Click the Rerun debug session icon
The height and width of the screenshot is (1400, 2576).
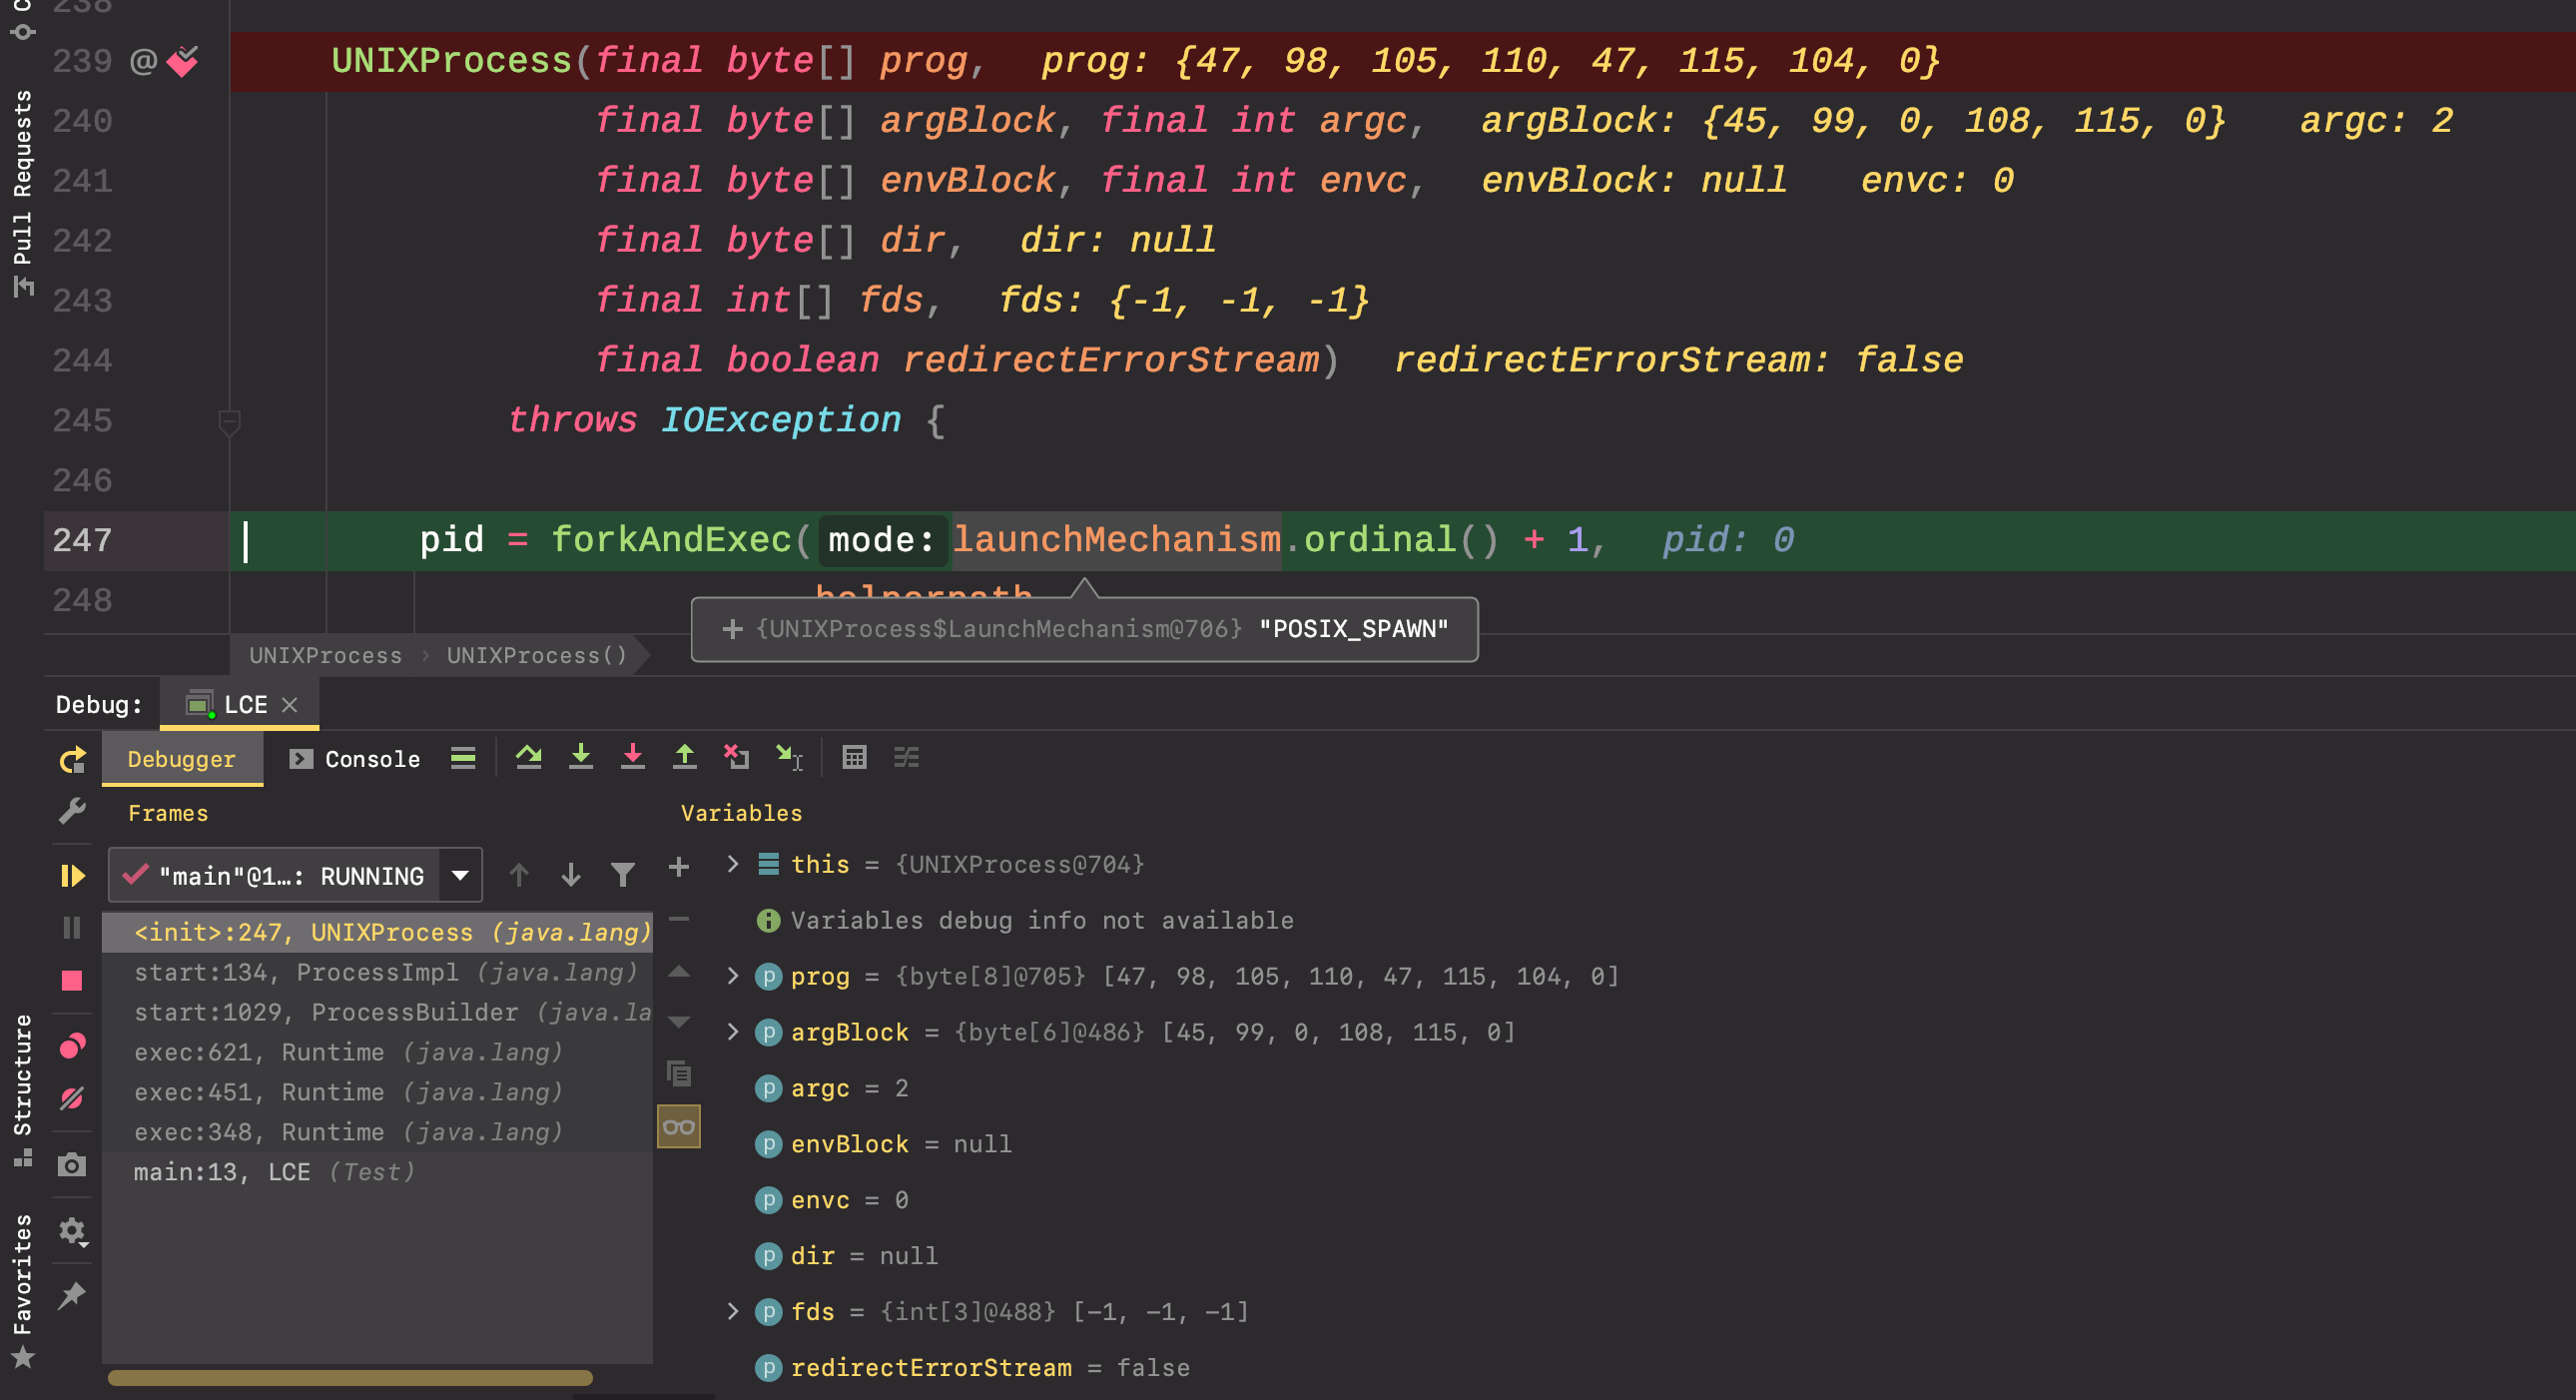tap(72, 760)
